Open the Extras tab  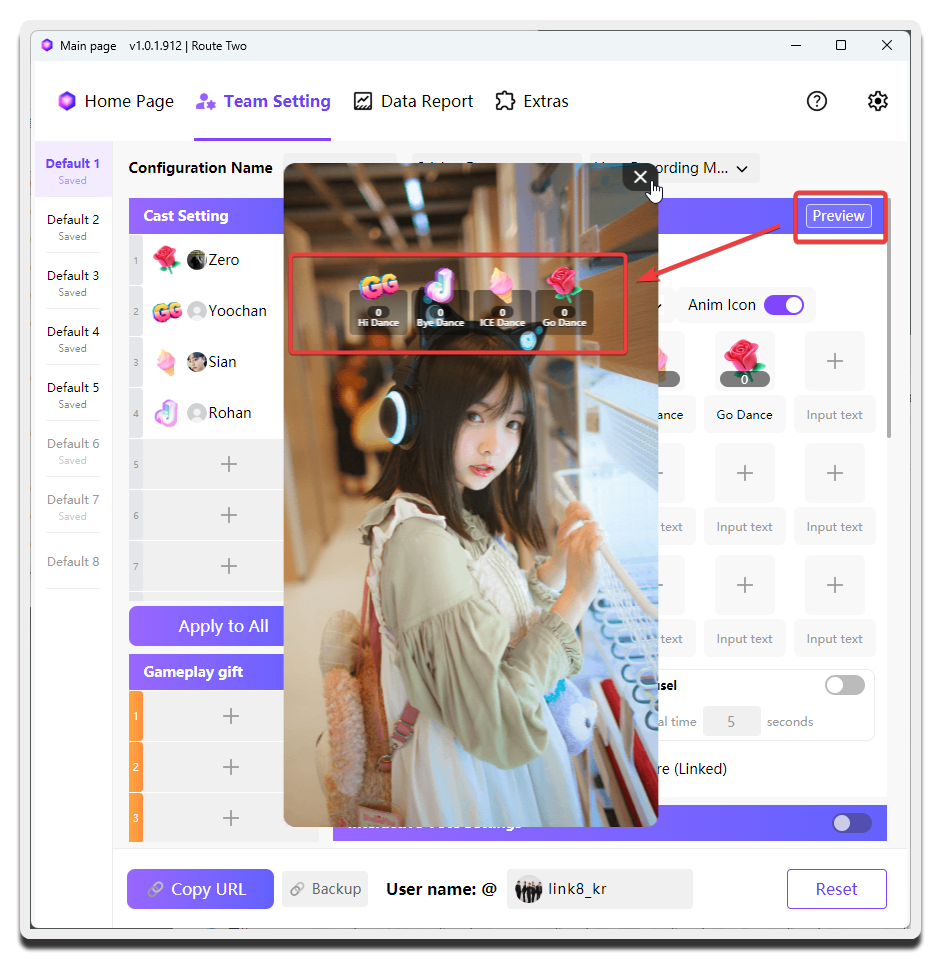[532, 101]
